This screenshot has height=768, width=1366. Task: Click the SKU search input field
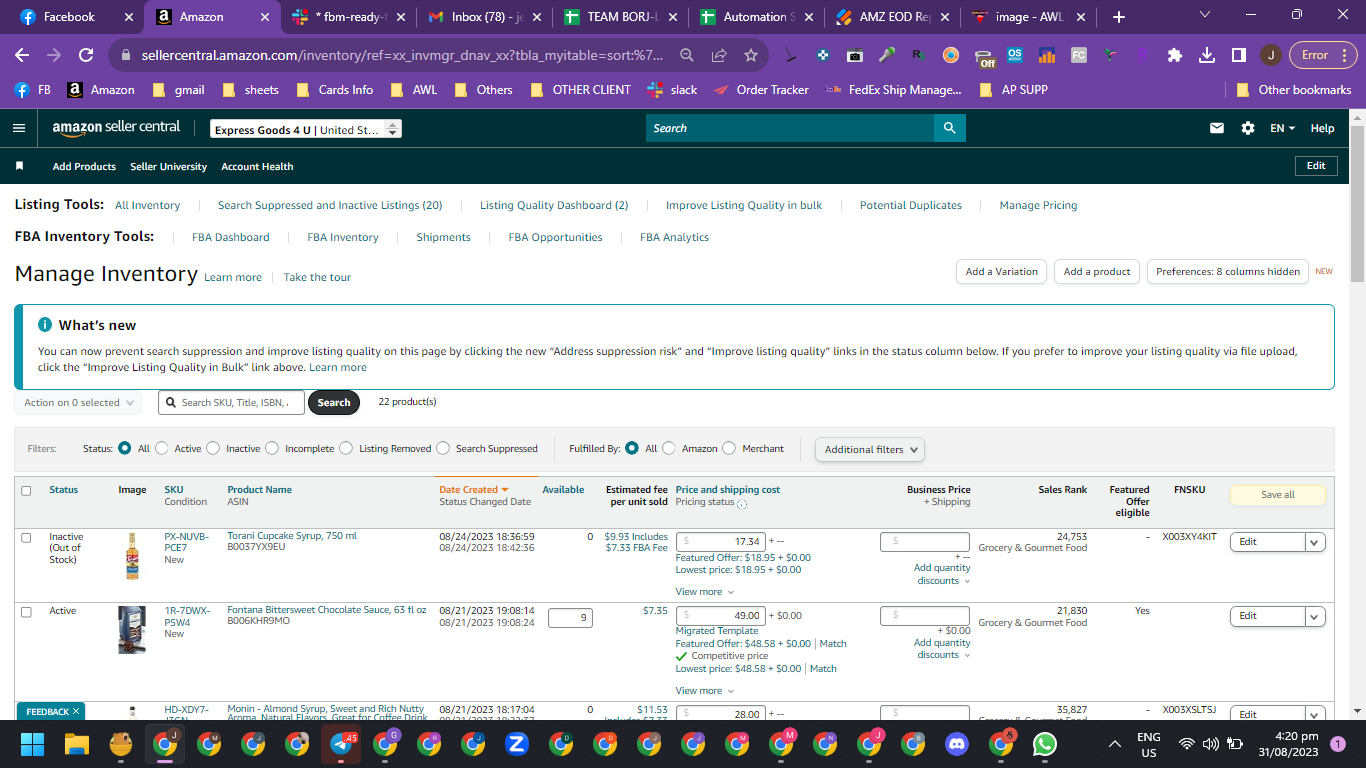tap(230, 403)
